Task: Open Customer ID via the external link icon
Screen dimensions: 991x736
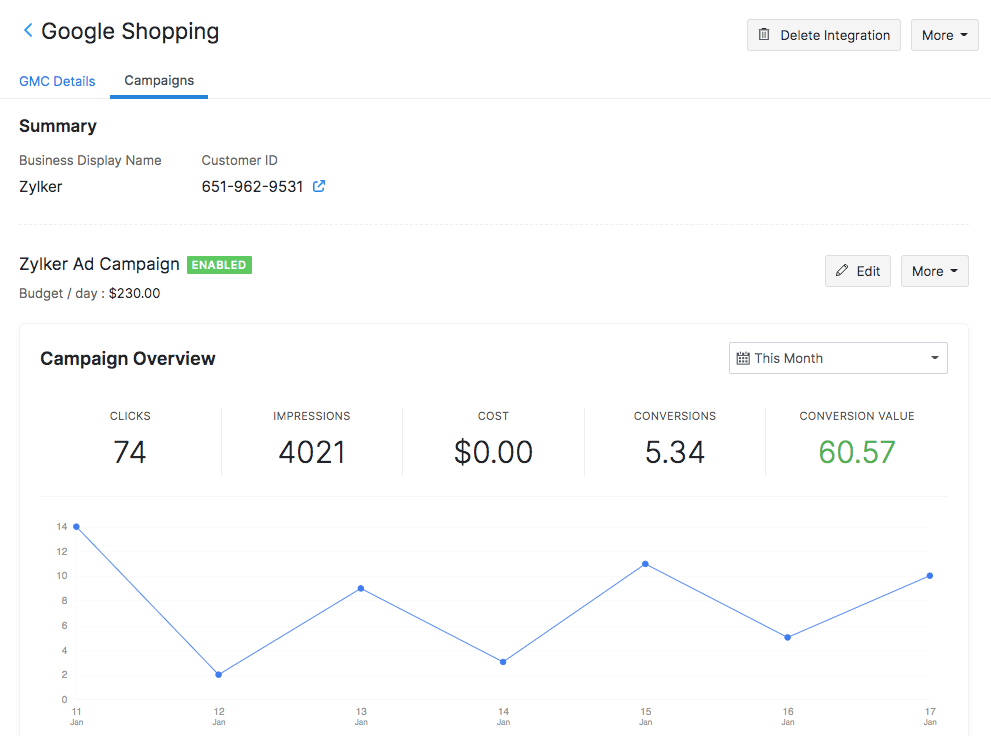Action: tap(318, 186)
